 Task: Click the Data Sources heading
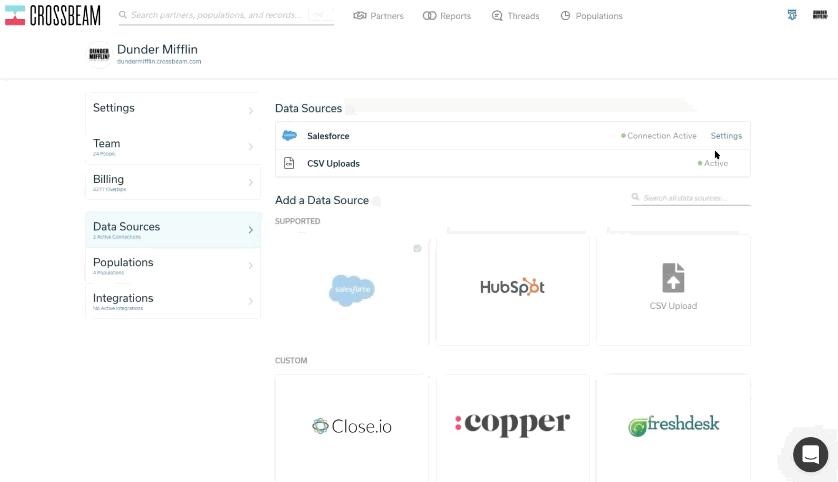click(x=308, y=108)
